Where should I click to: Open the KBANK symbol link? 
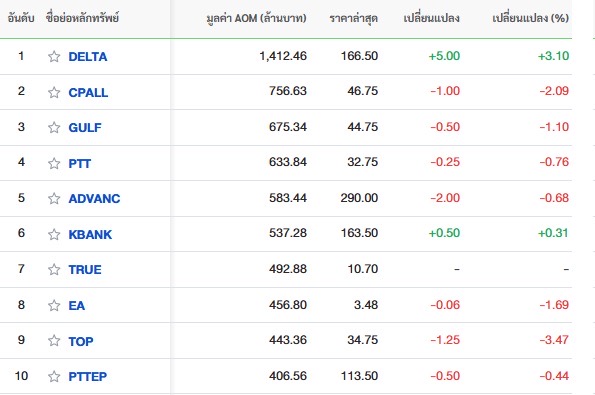coord(90,234)
